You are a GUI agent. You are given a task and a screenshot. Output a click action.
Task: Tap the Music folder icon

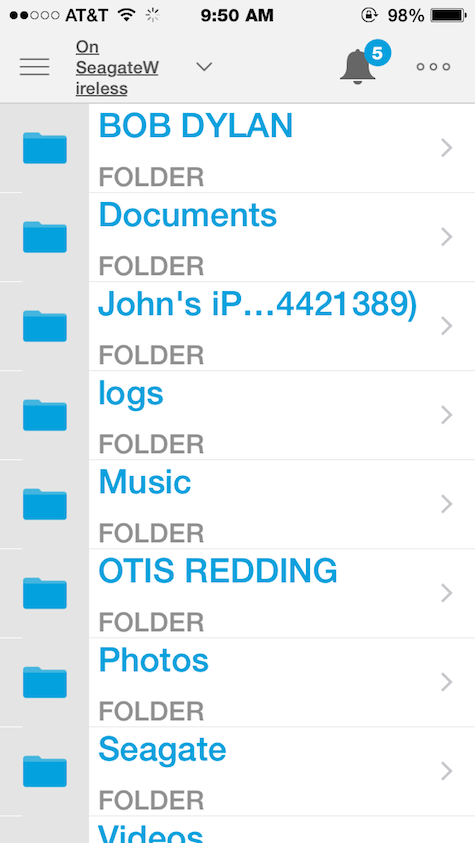click(x=45, y=504)
